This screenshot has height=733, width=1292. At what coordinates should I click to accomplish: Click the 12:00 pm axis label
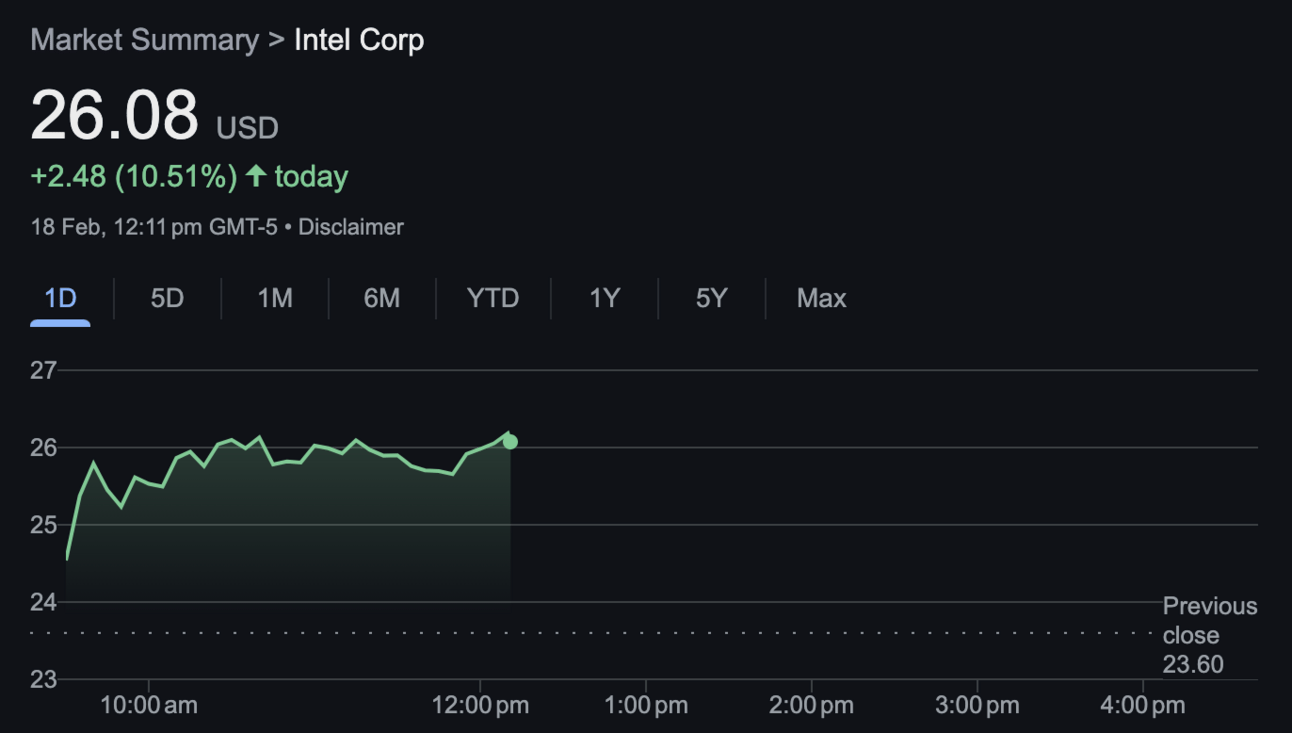coord(480,705)
